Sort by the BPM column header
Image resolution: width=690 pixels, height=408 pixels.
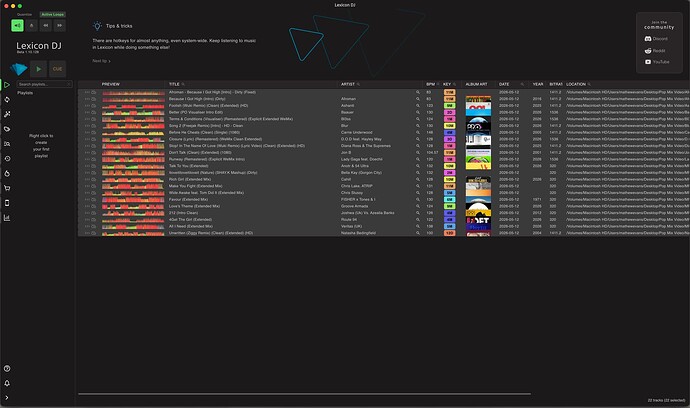click(430, 84)
